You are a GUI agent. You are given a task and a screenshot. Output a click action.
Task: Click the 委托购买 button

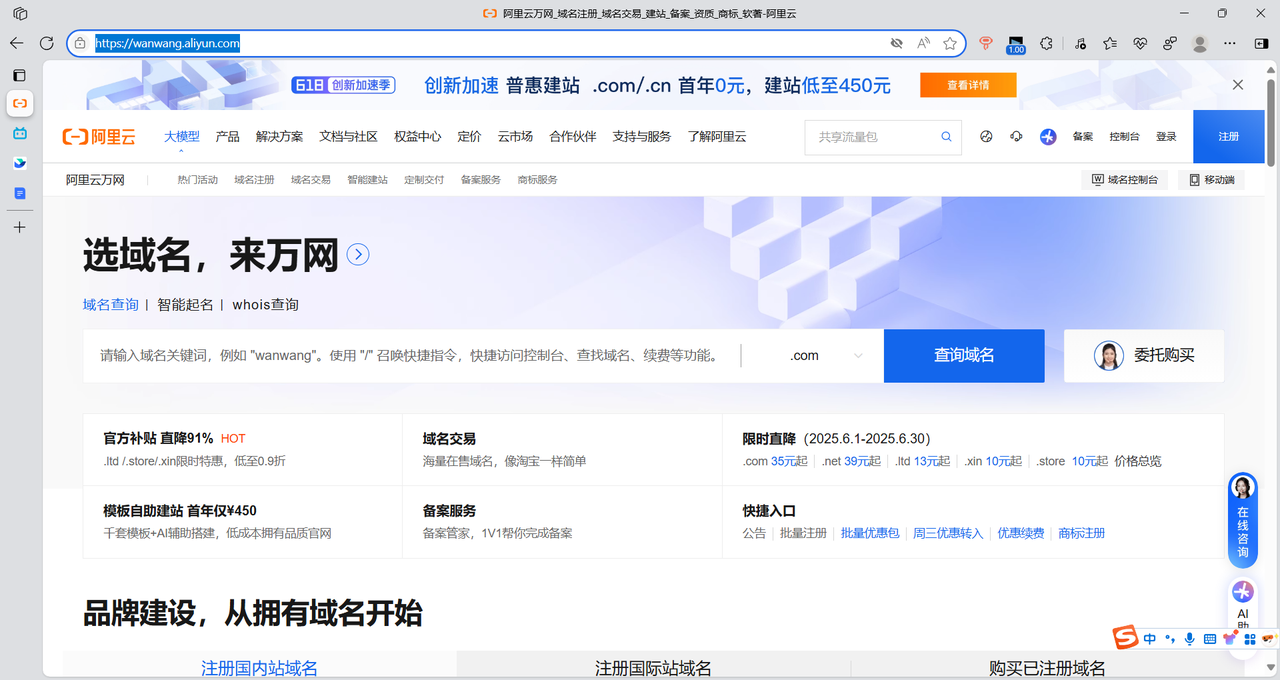1144,356
